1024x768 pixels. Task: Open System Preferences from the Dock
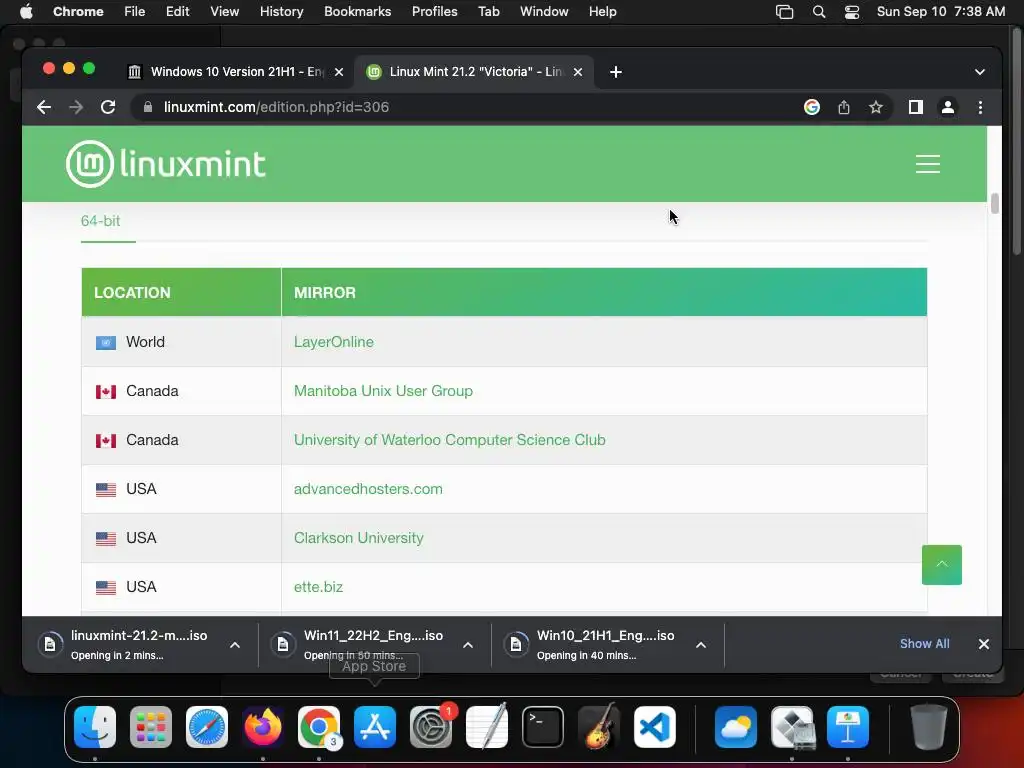click(431, 727)
